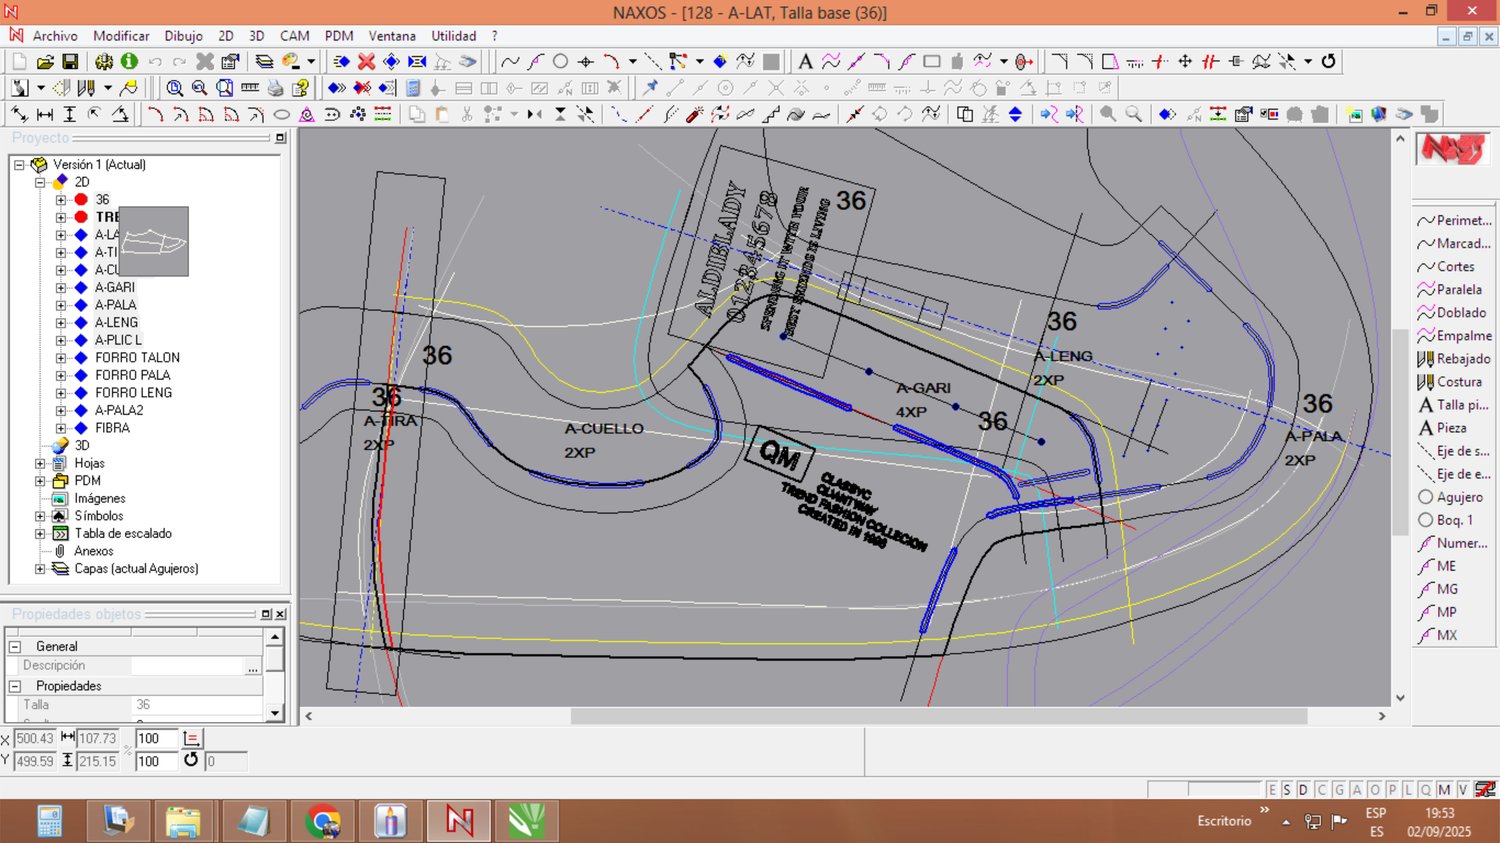Click the red X delete piece icon
This screenshot has height=843, width=1500.
pos(367,62)
